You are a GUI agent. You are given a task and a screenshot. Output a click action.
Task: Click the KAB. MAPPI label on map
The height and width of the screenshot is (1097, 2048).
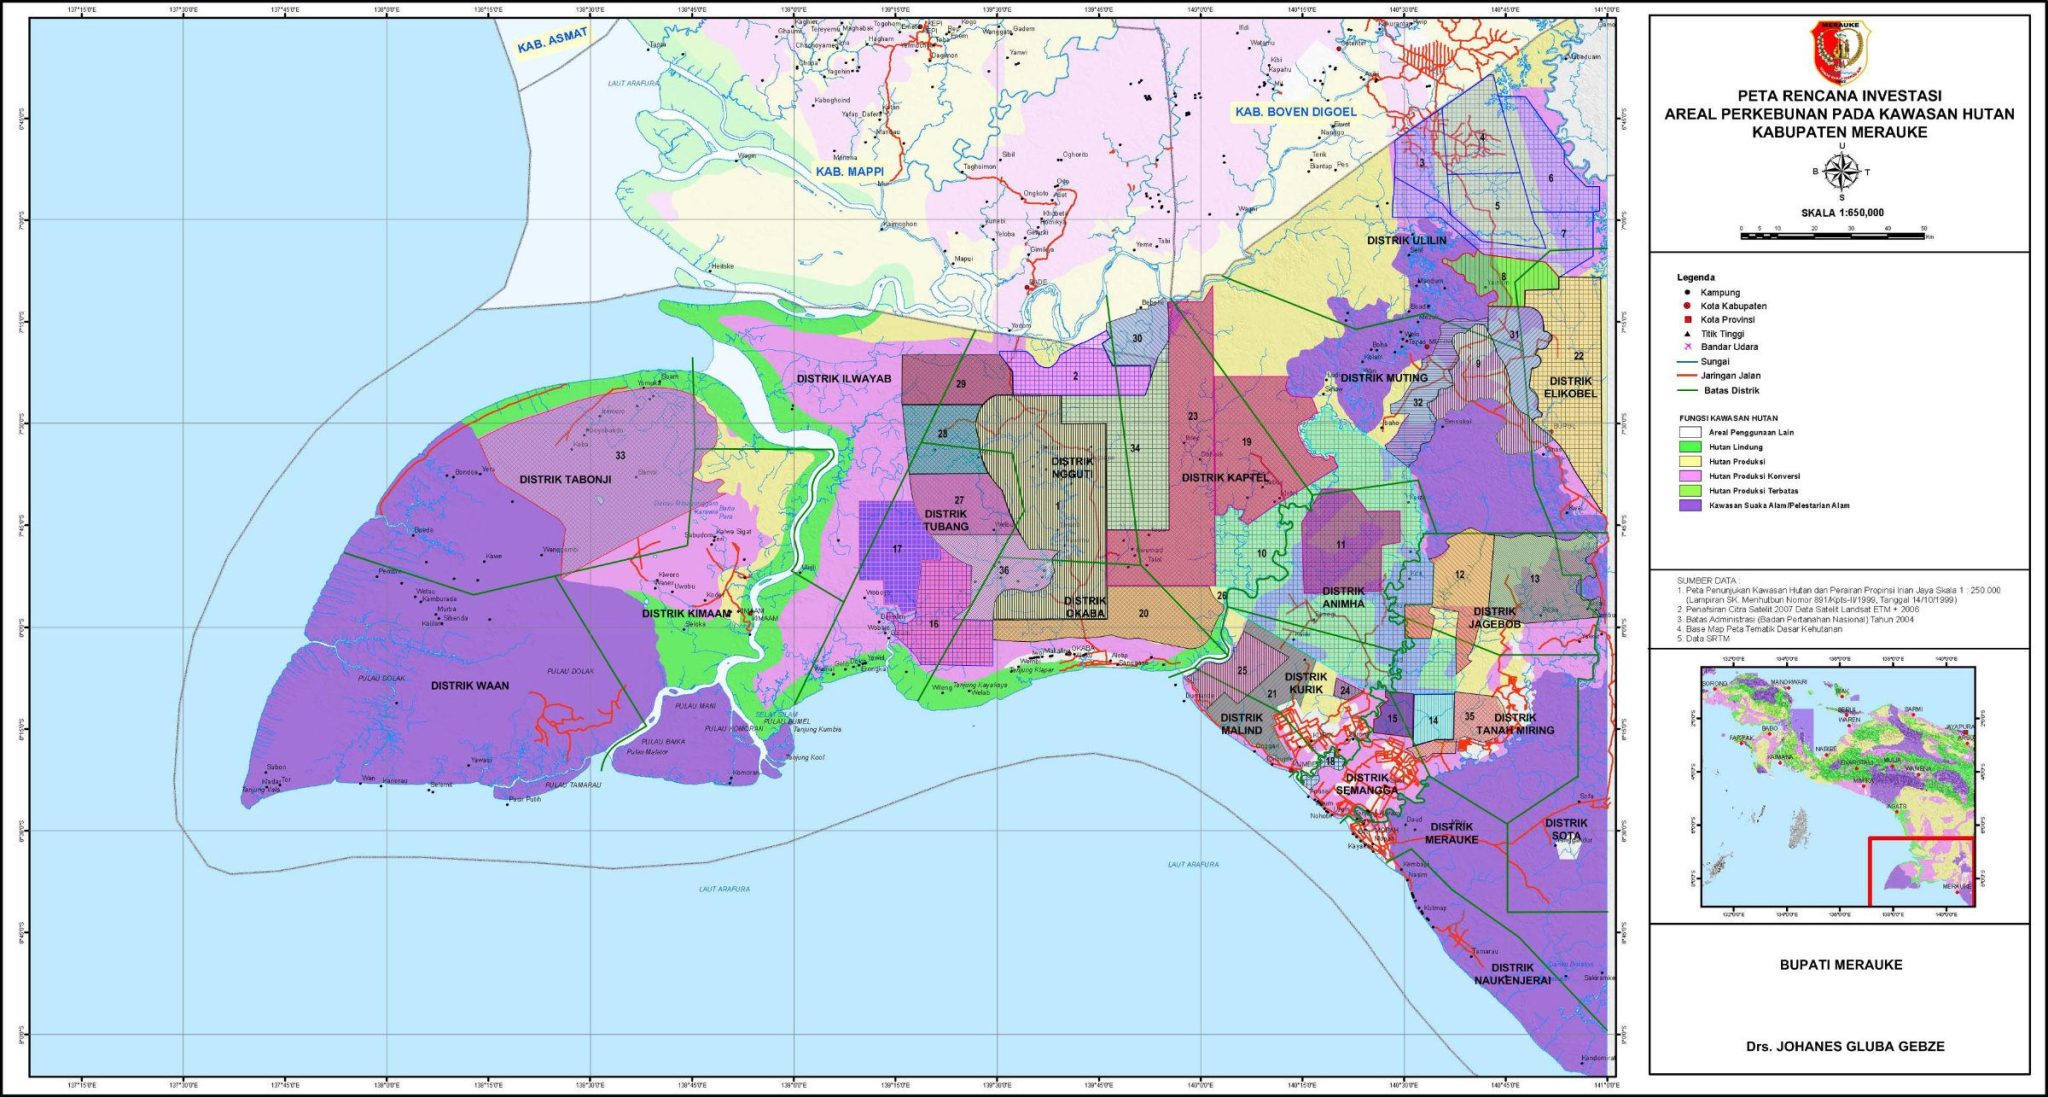tap(849, 172)
